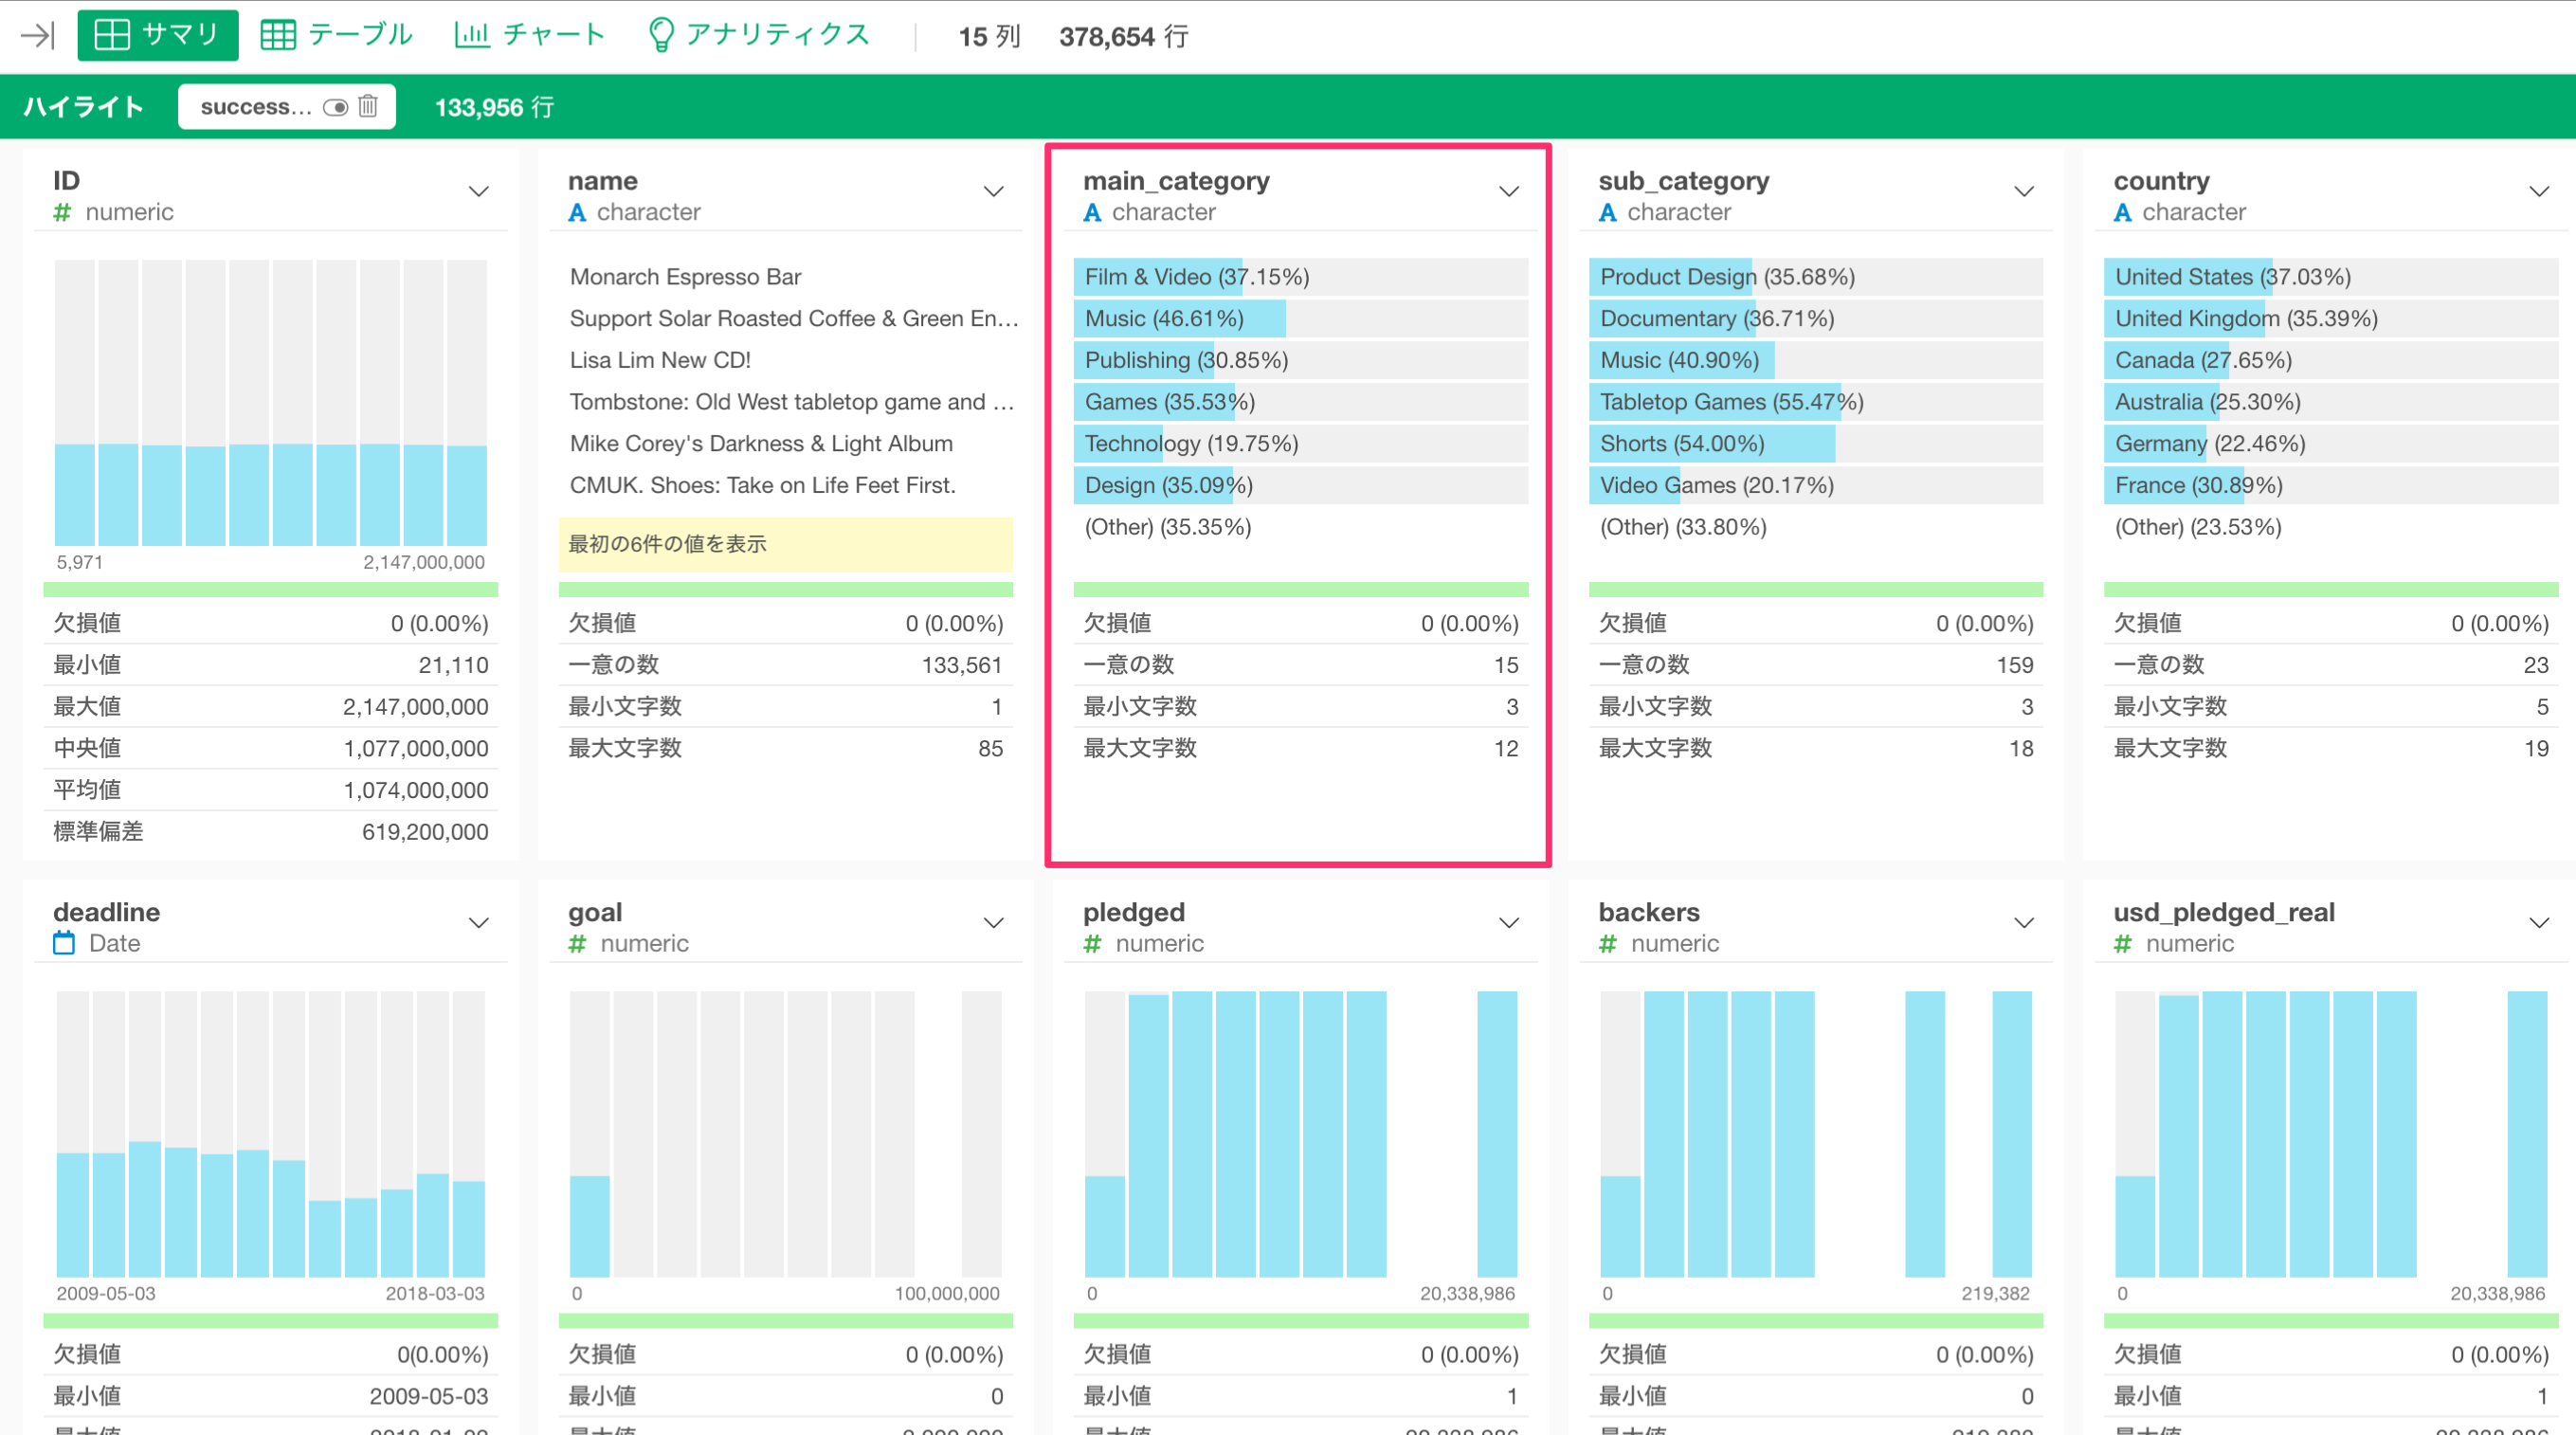Select the サマリ view button
The width and height of the screenshot is (2576, 1435).
(x=157, y=35)
